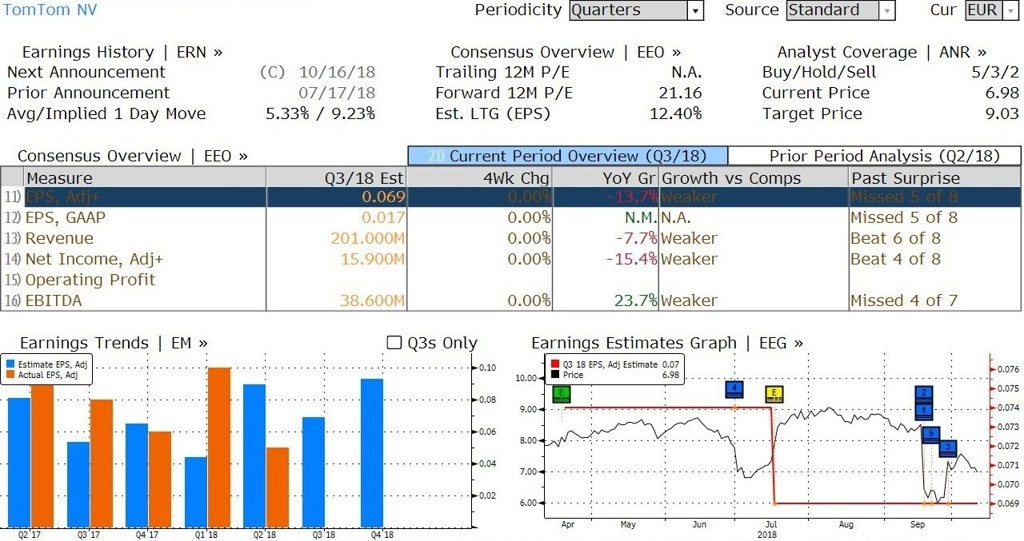Image resolution: width=1024 pixels, height=541 pixels.
Task: Open Analyst Coverage ANR link
Action: [882, 52]
